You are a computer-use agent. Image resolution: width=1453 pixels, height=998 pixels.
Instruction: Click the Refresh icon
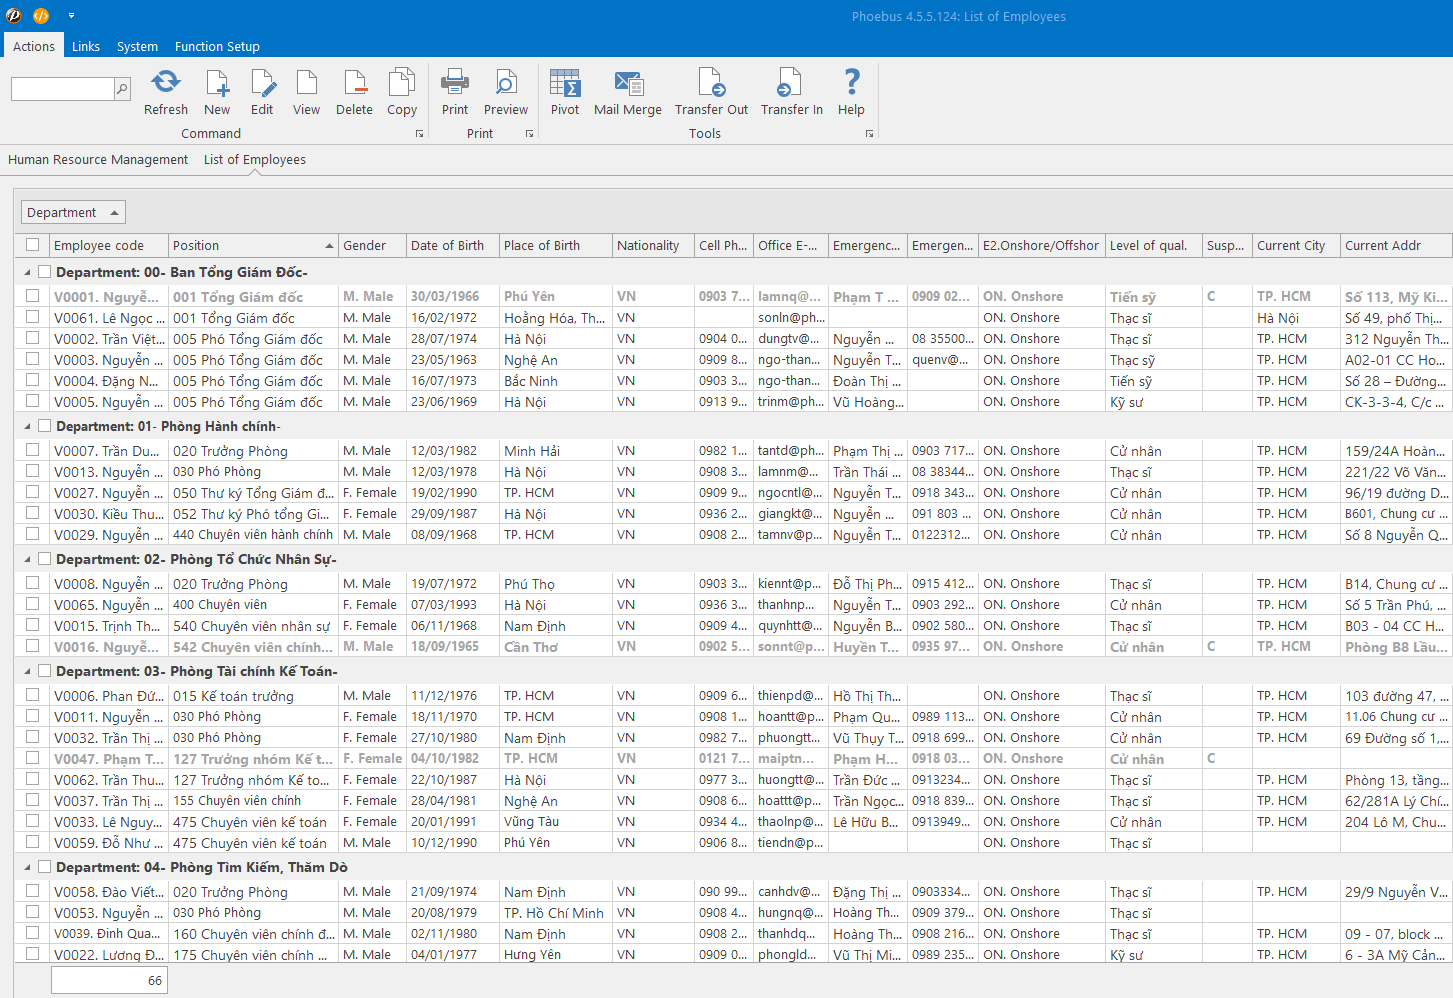[x=166, y=82]
